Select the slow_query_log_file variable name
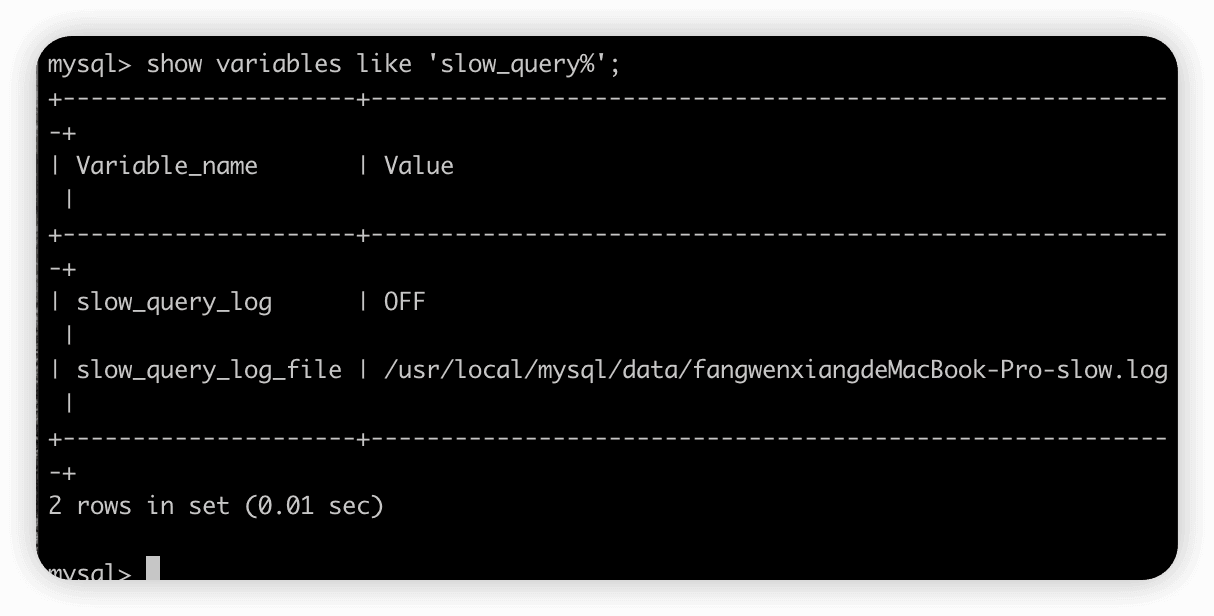Image resolution: width=1214 pixels, height=616 pixels. point(209,370)
